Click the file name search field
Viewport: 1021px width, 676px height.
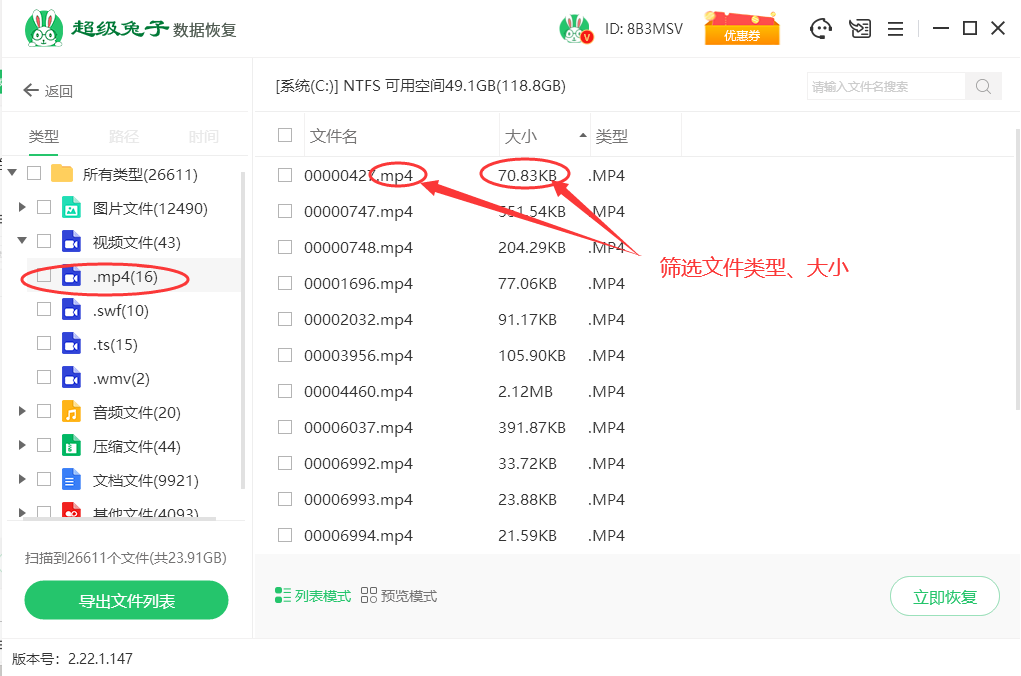tap(885, 87)
